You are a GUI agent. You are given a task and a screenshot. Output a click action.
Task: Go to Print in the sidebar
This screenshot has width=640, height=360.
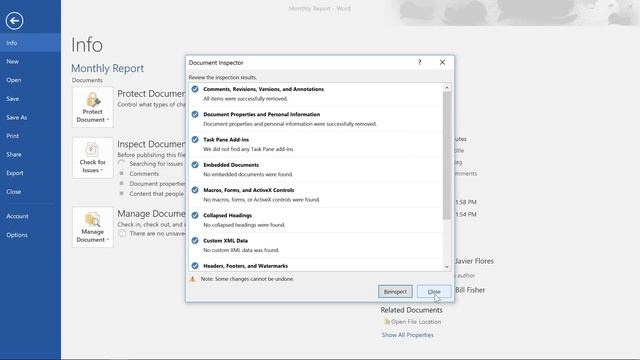click(x=30, y=136)
